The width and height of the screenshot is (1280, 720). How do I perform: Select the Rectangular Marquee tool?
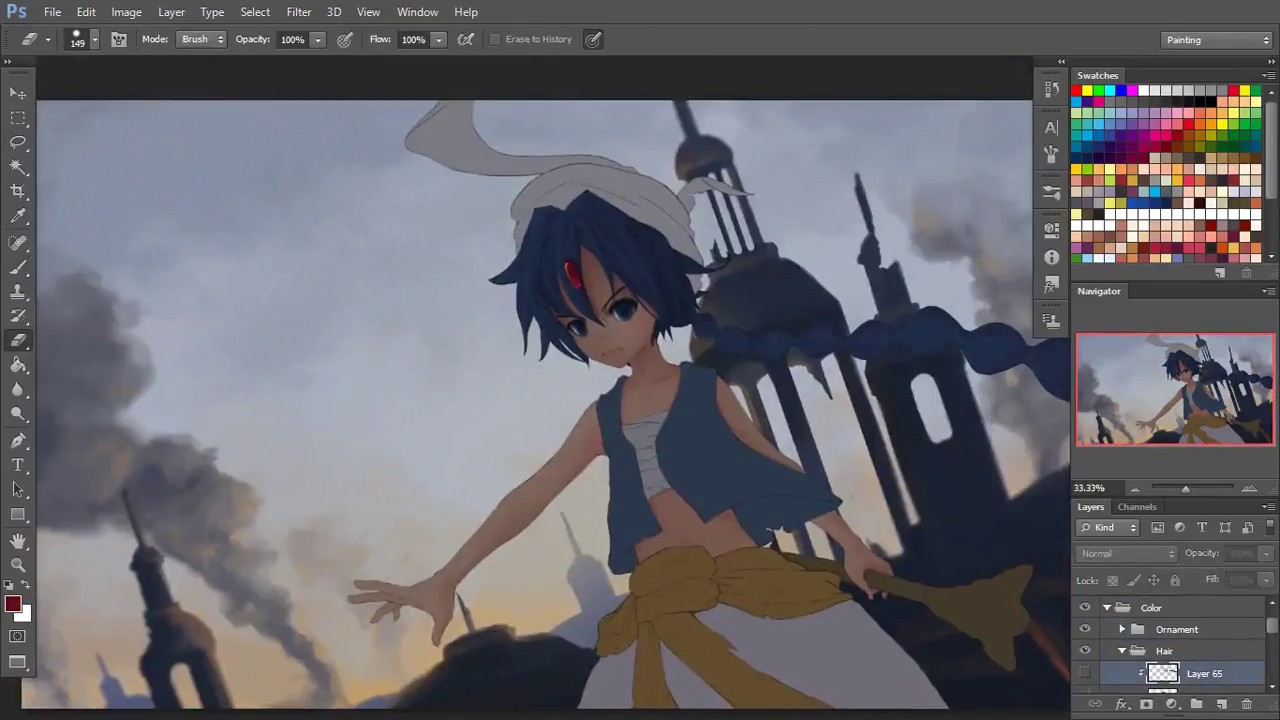[x=18, y=118]
